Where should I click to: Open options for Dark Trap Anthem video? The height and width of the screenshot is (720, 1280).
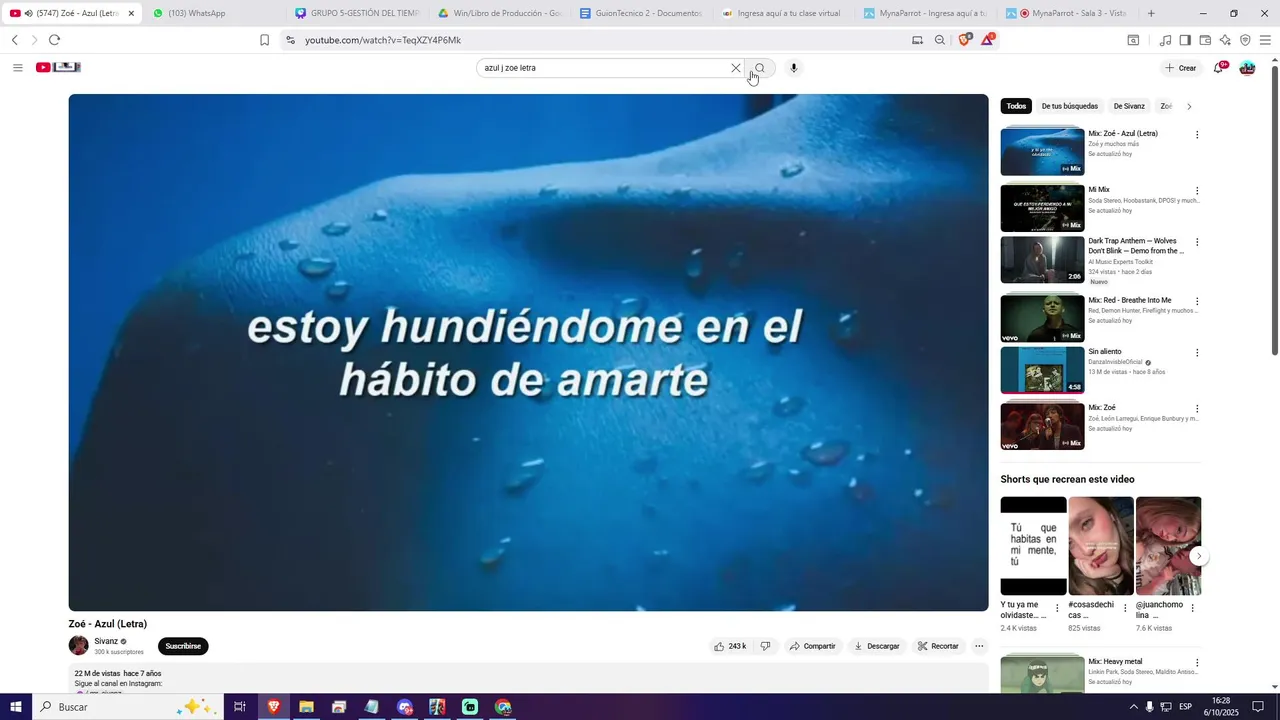coord(1197,242)
